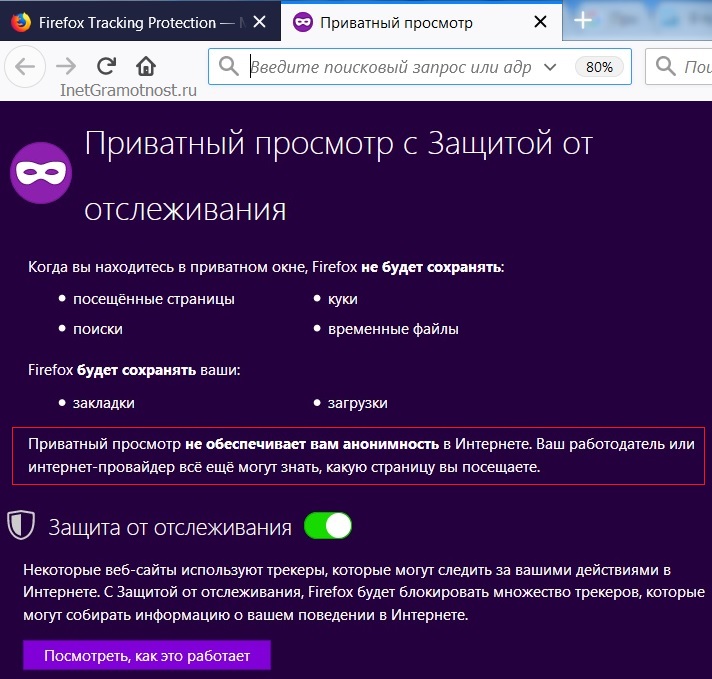This screenshot has height=679, width=712.
Task: Click the page title Приватный просмотр heading
Action: tap(338, 176)
